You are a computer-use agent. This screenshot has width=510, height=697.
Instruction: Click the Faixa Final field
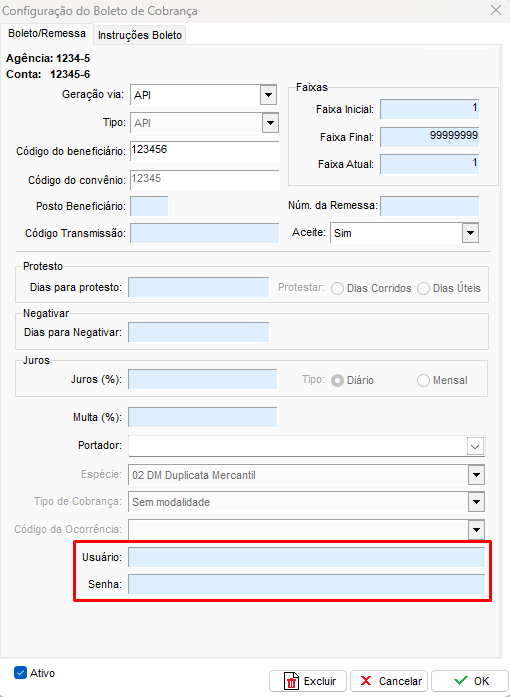(x=430, y=136)
